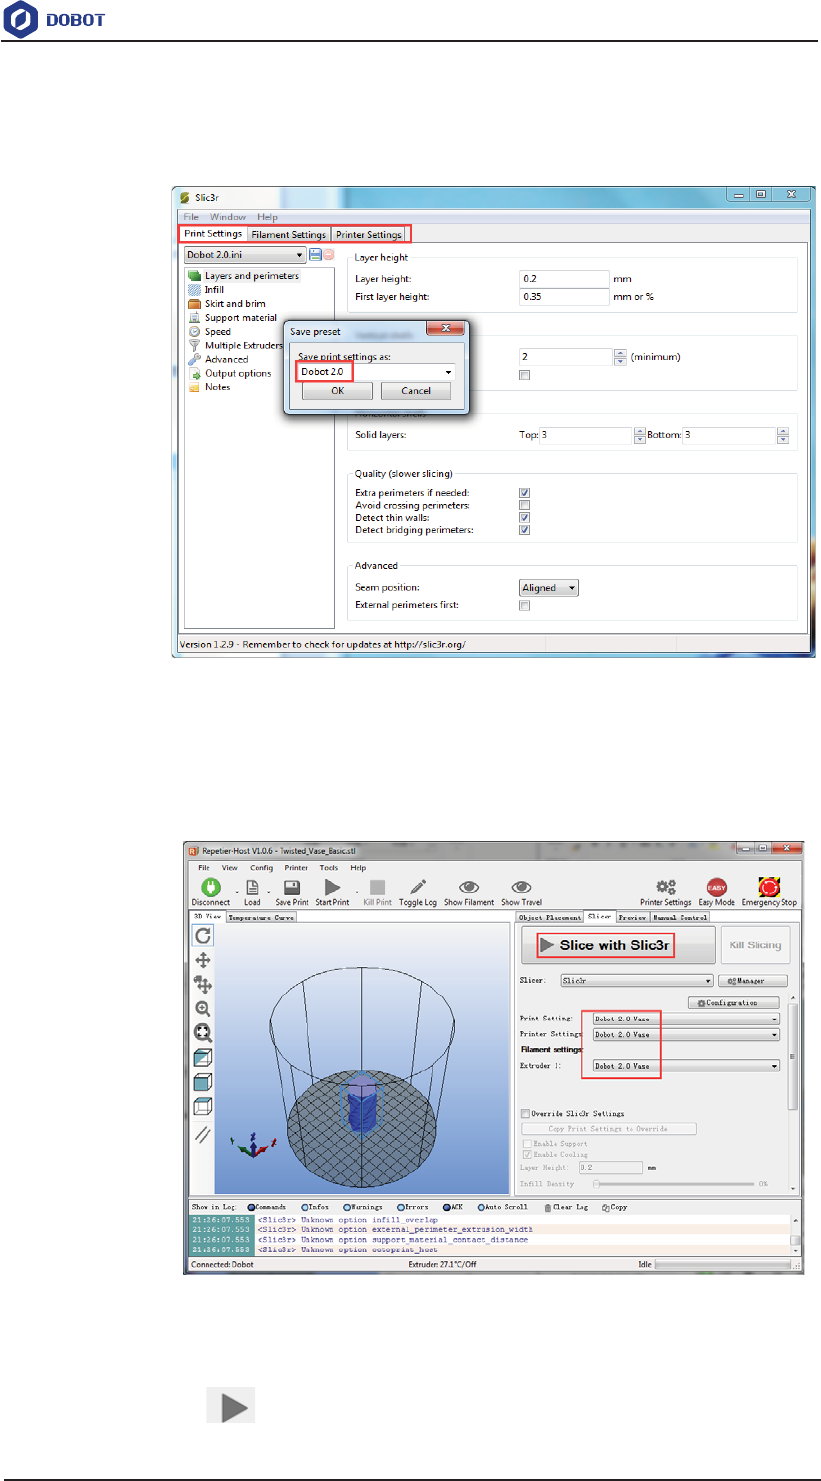Click the Show Travel eye icon
This screenshot has width=821, height=1481.
[521, 886]
